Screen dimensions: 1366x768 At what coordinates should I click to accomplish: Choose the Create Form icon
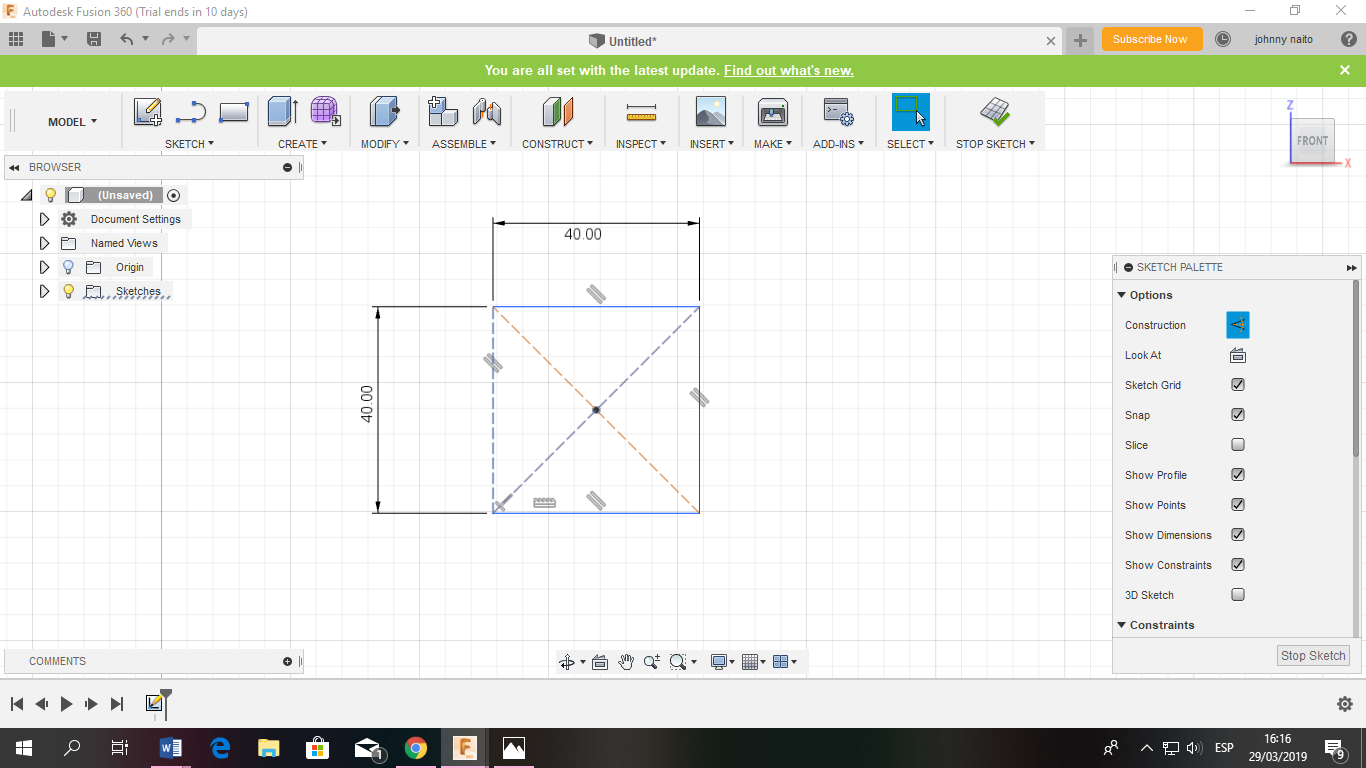point(325,111)
